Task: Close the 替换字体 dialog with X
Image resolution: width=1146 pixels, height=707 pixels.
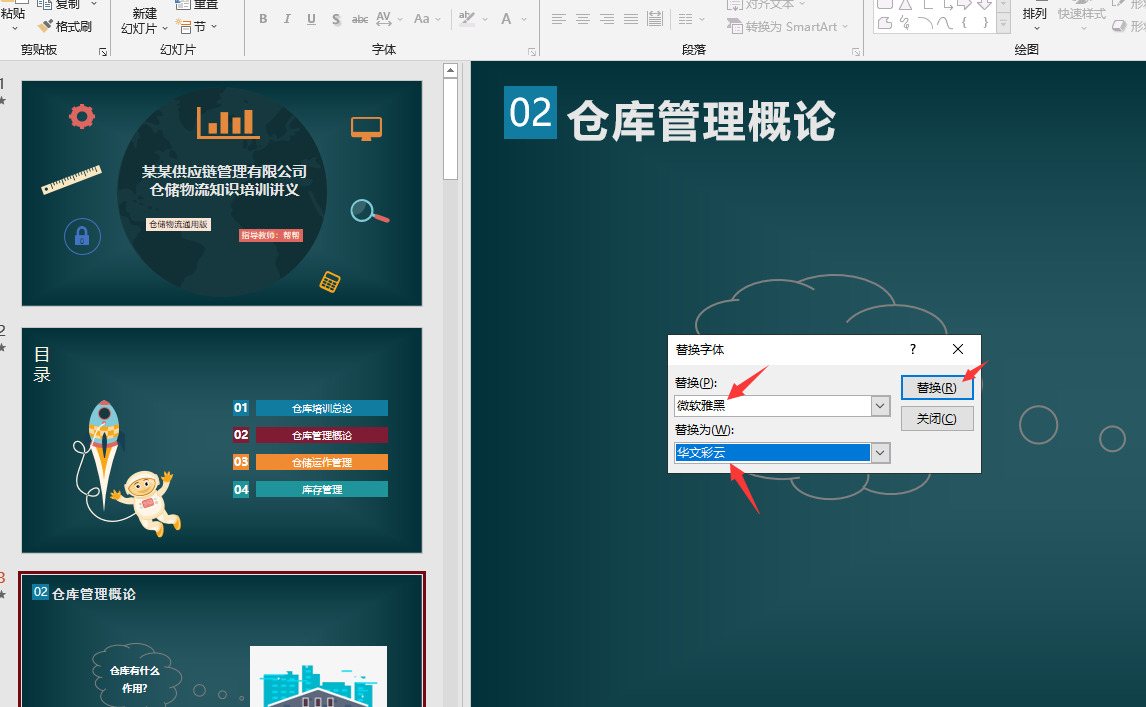Action: 958,349
